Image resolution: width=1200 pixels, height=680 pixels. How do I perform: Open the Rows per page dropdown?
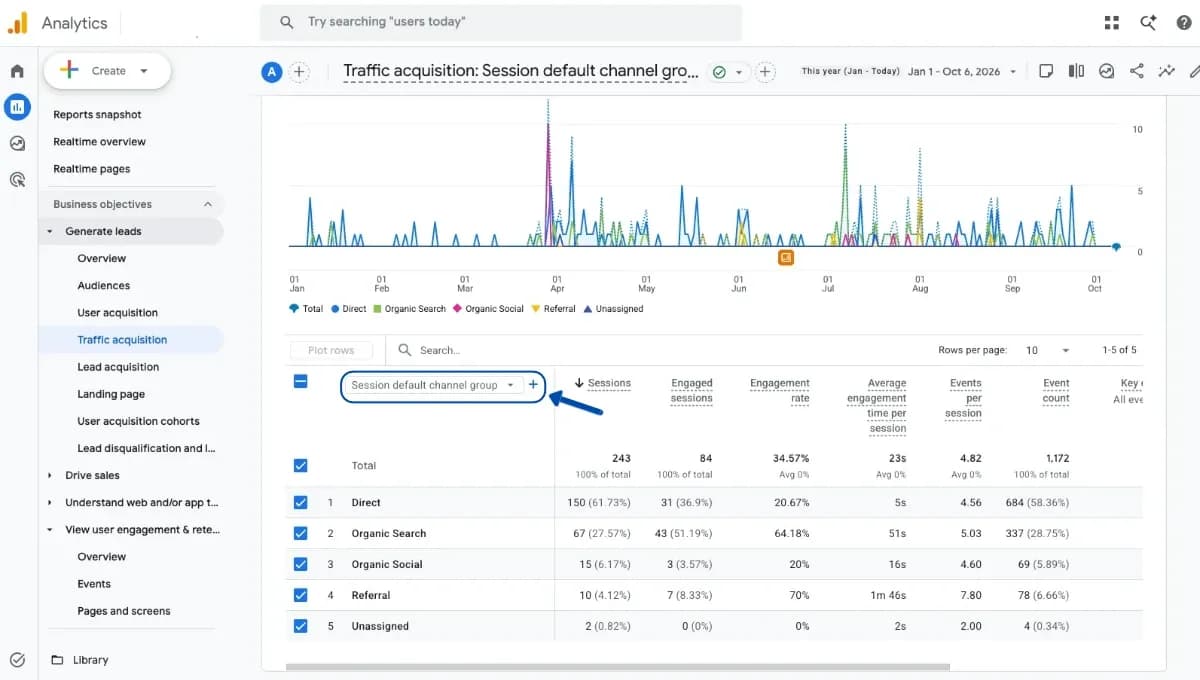tap(1047, 350)
